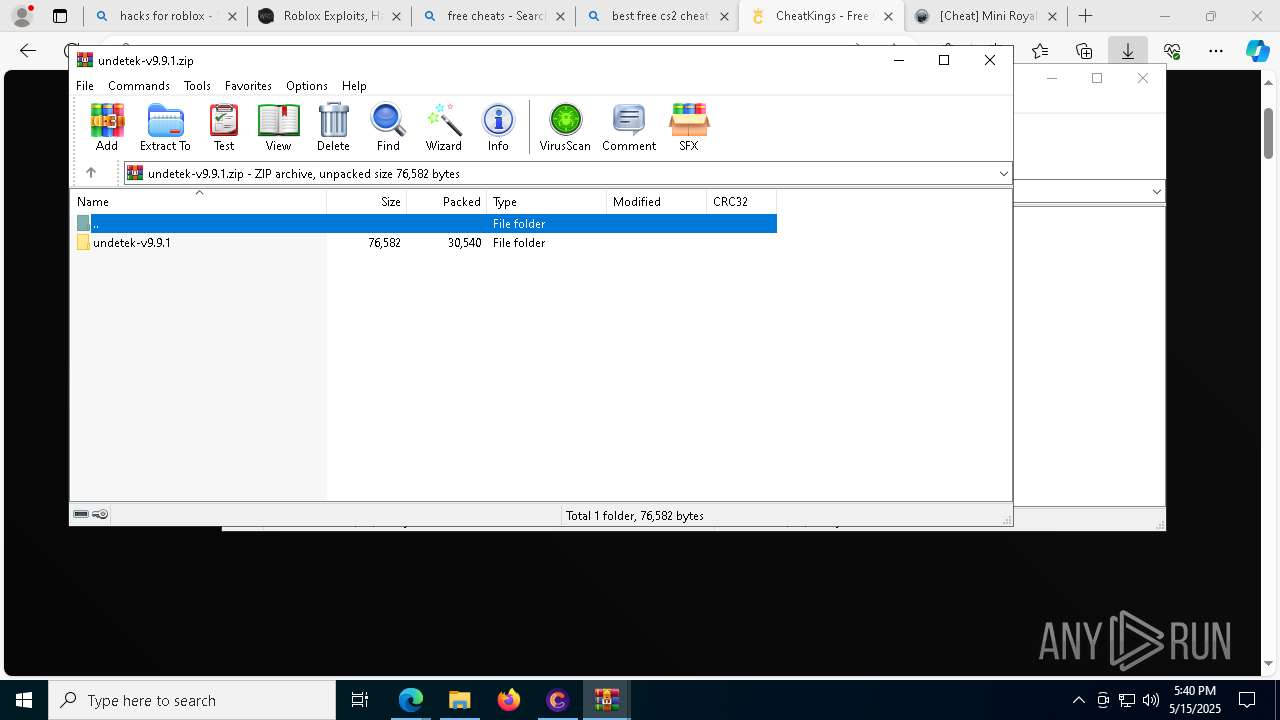Expand the dropdown in the background window
The width and height of the screenshot is (1280, 720).
tap(1156, 191)
